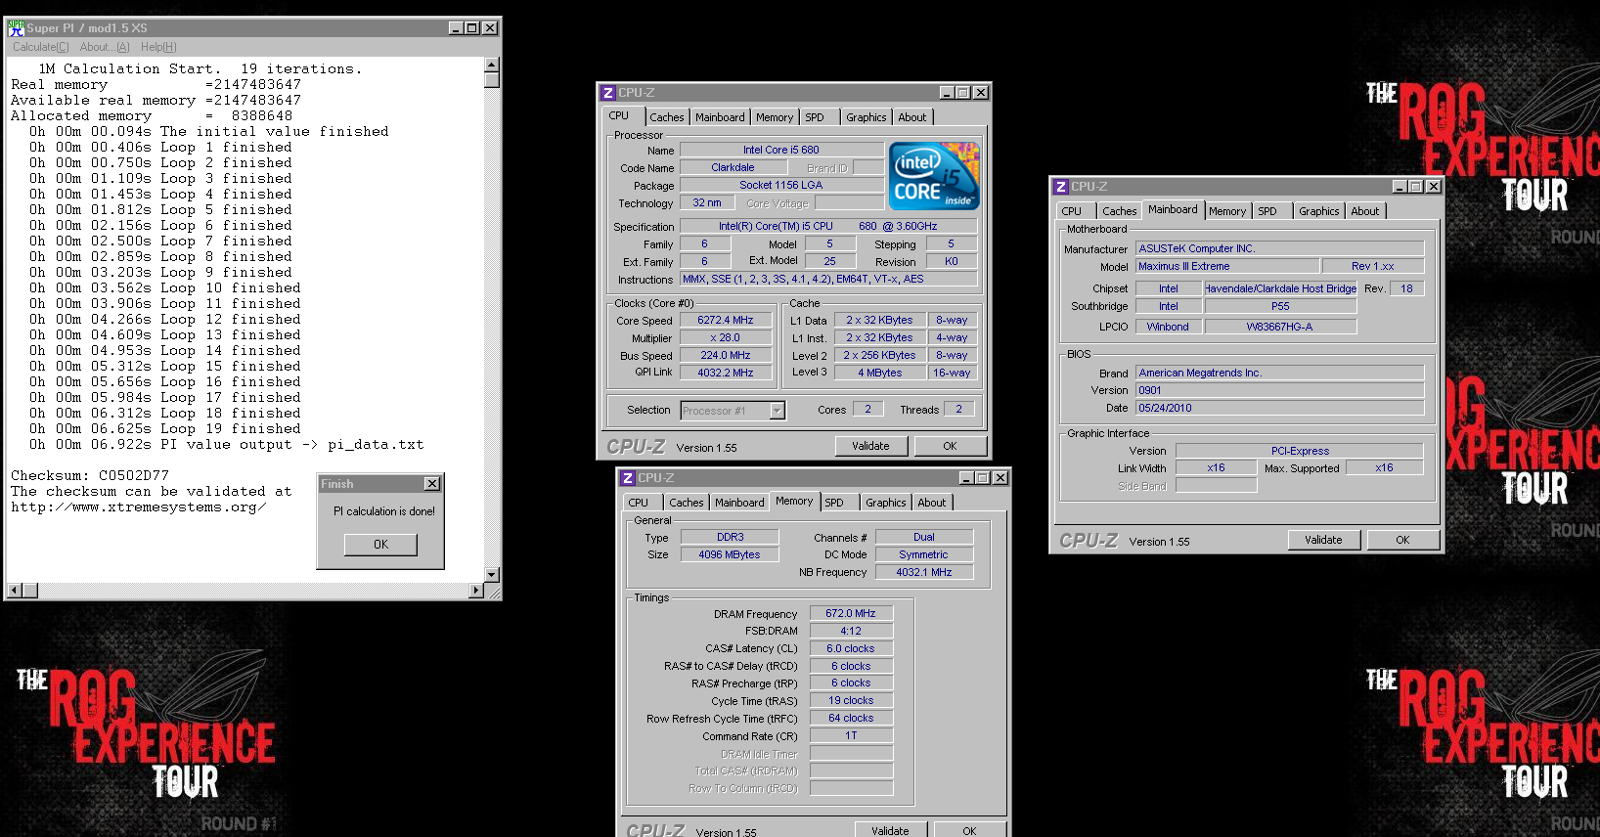Open the About menu in Super PI
1600x837 pixels.
pyautogui.click(x=105, y=47)
